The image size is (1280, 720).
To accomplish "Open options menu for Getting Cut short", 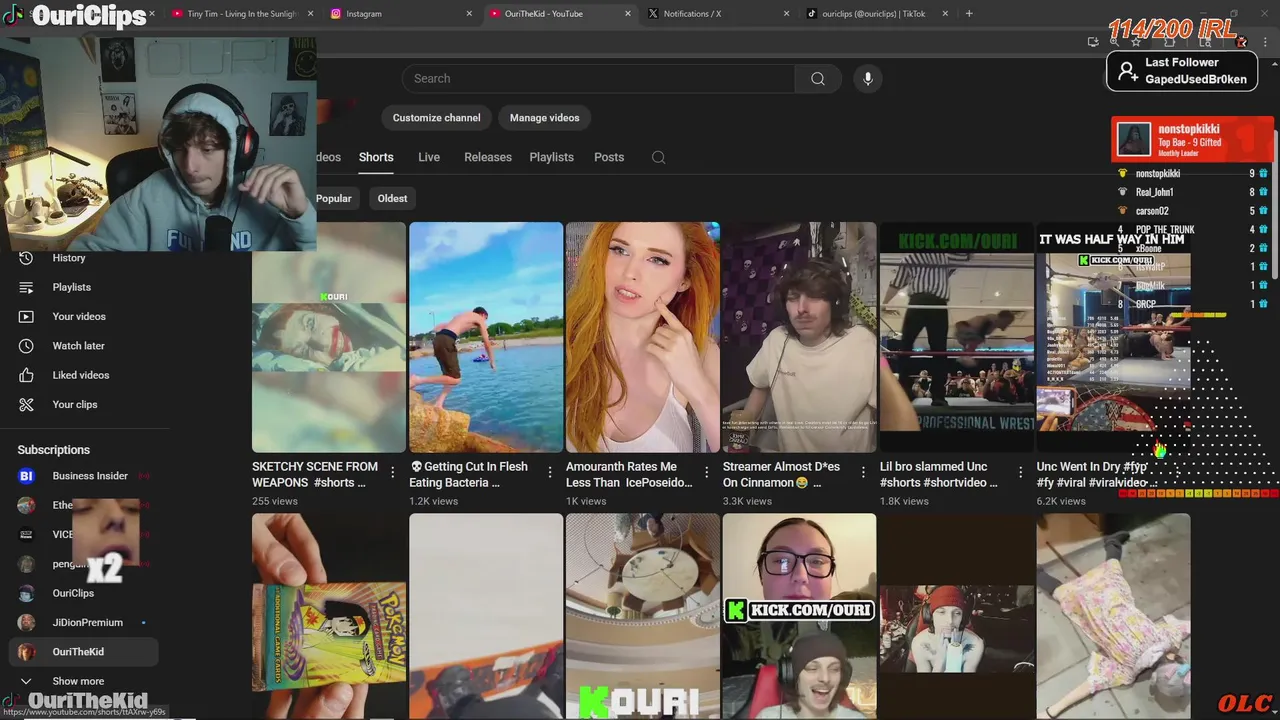I will pyautogui.click(x=550, y=472).
